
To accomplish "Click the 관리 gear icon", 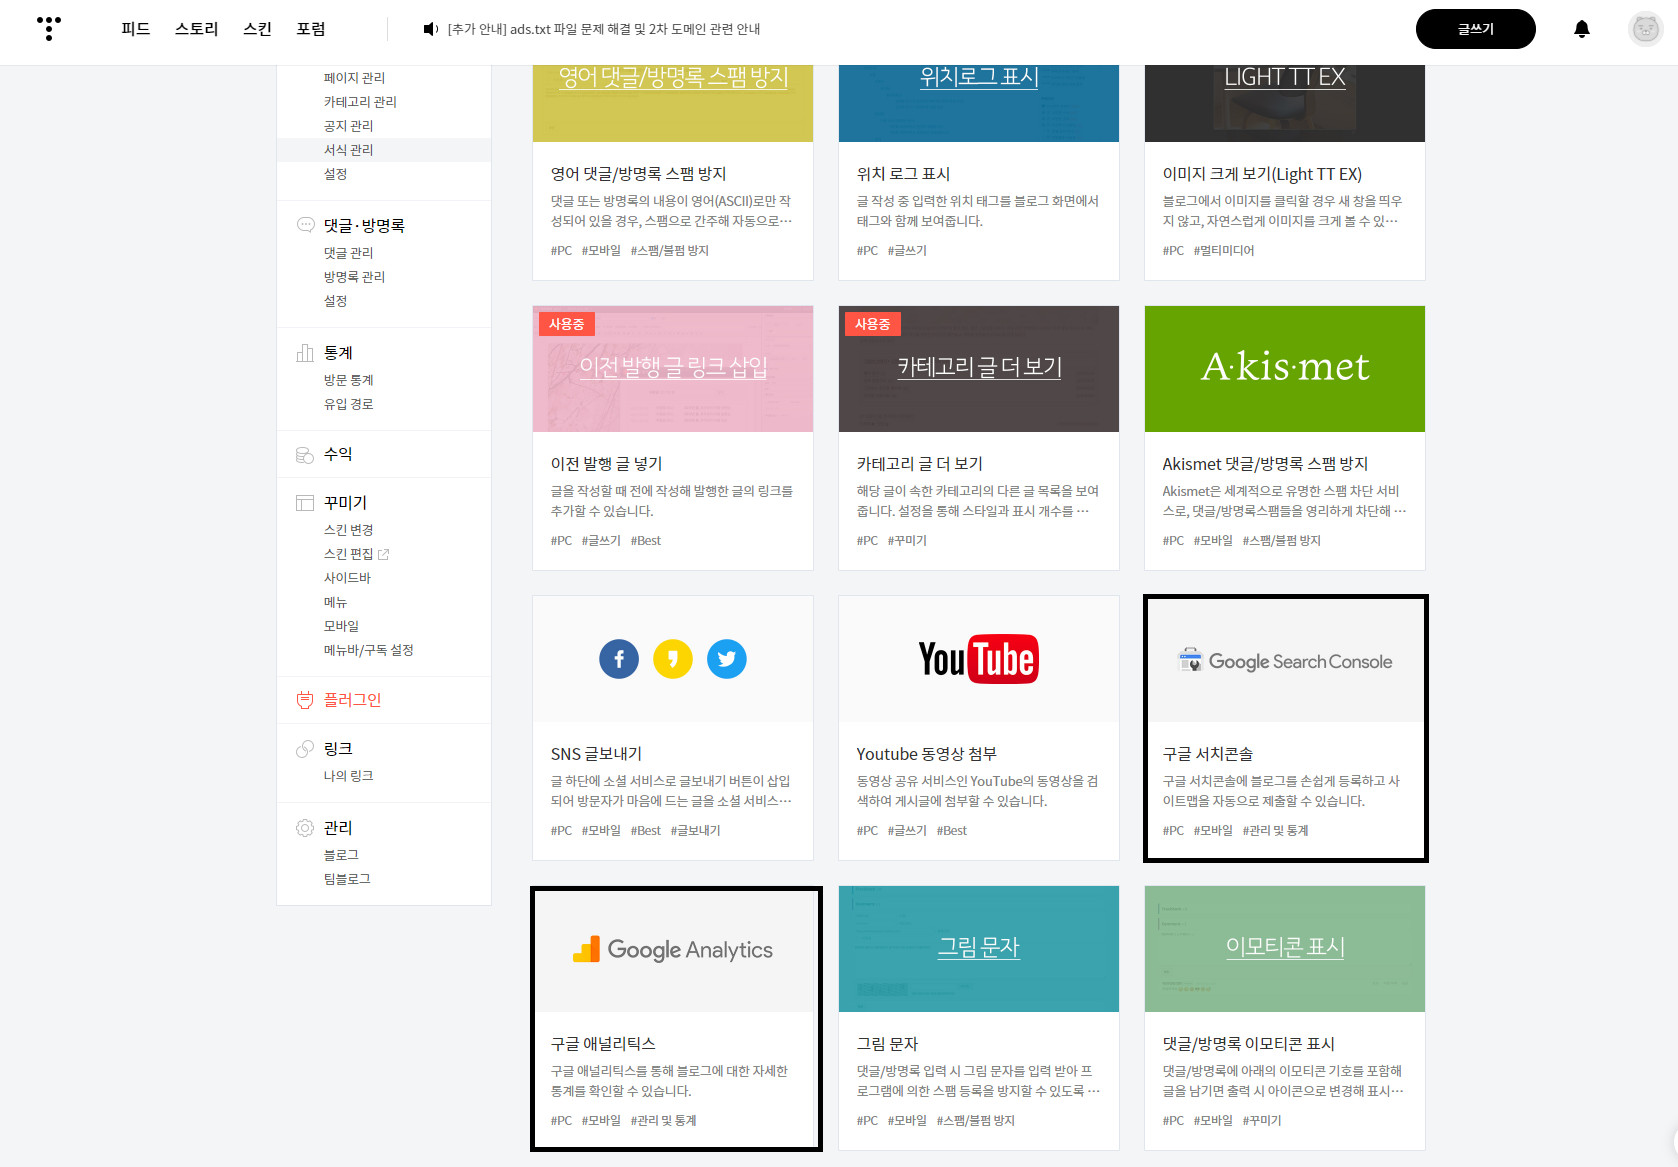I will [x=305, y=828].
